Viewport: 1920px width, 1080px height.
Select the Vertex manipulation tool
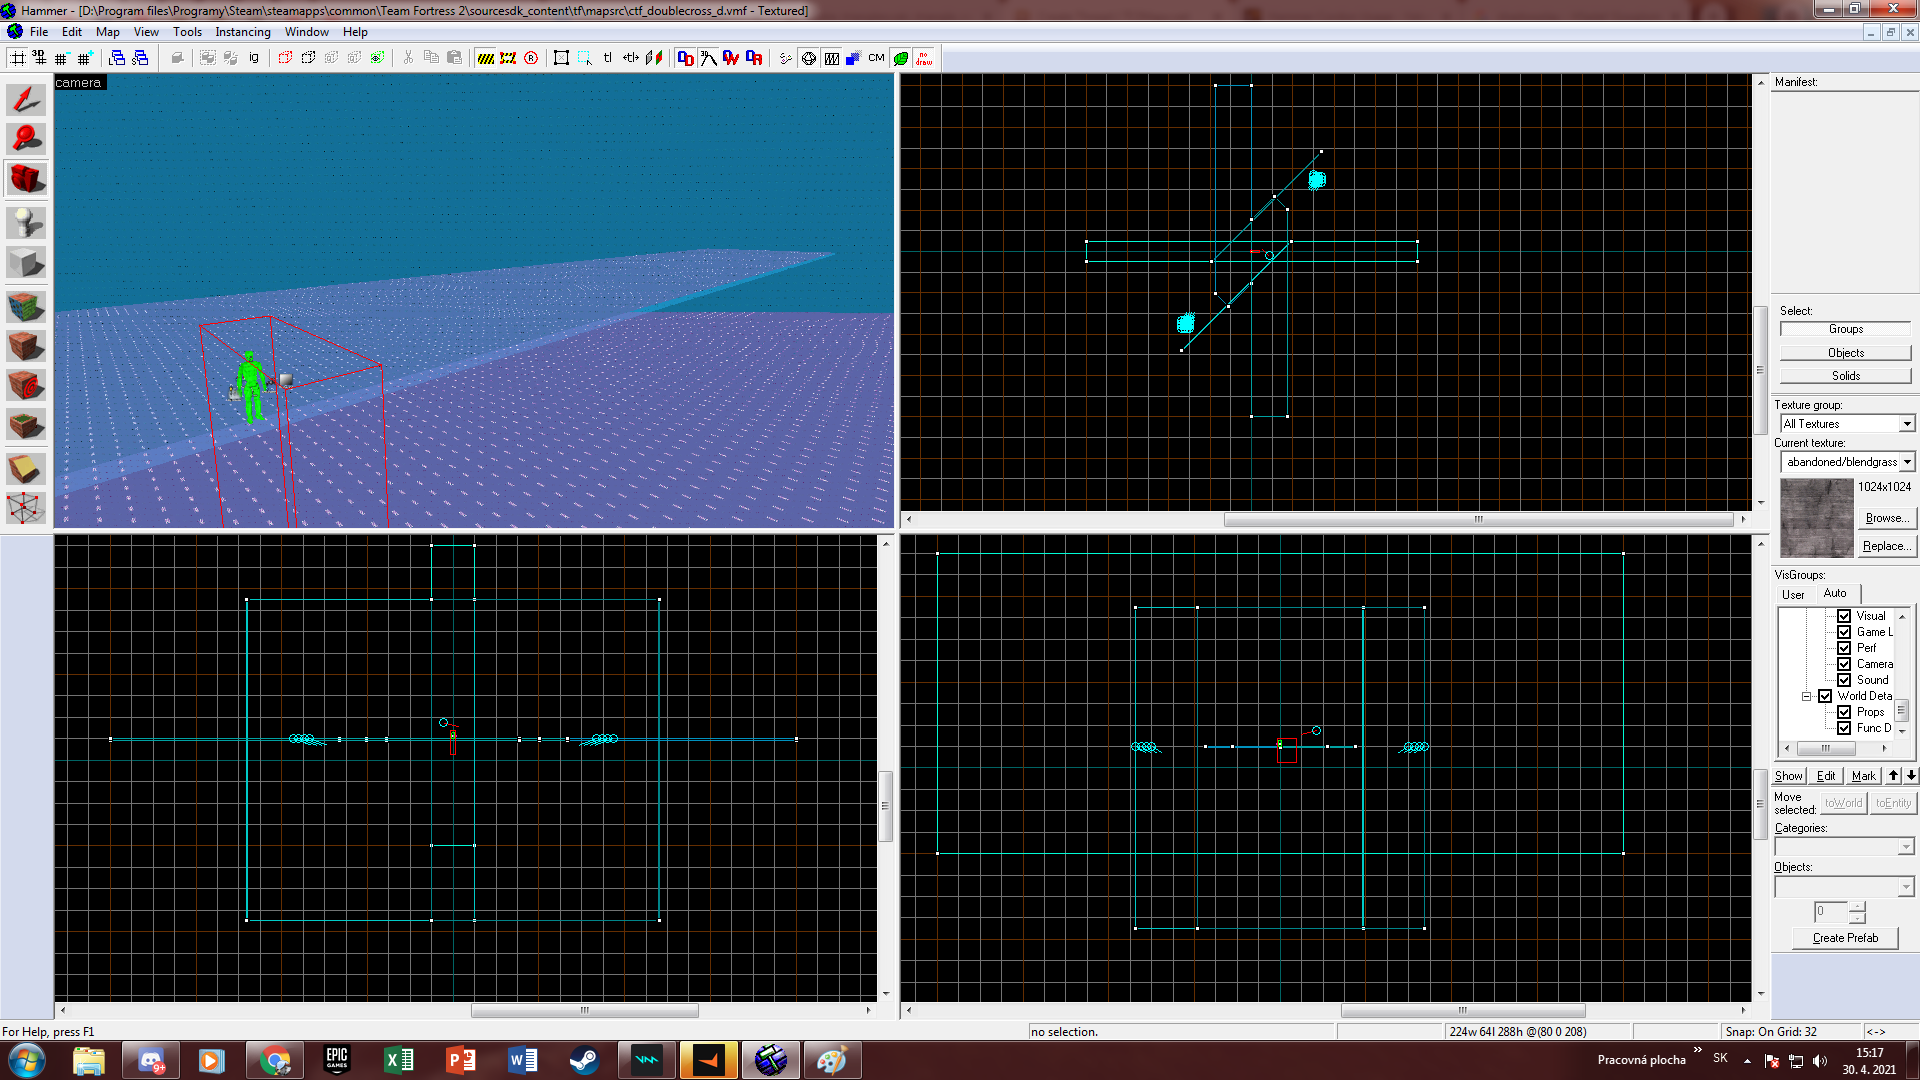[26, 508]
